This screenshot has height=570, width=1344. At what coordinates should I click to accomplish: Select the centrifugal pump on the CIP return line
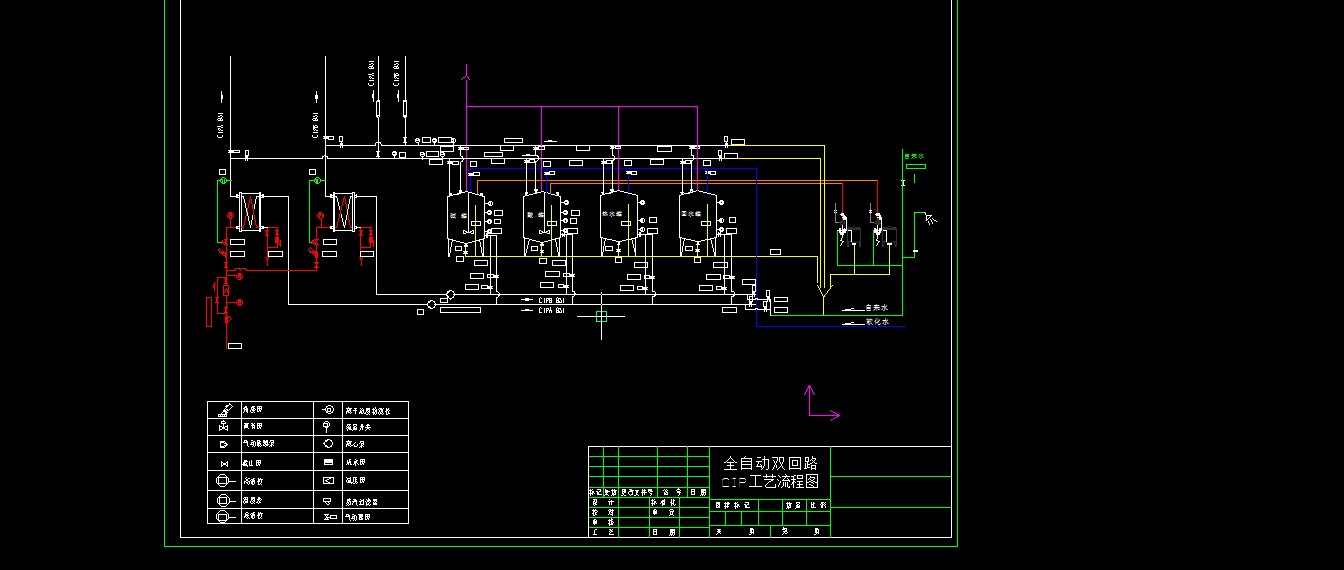click(450, 294)
